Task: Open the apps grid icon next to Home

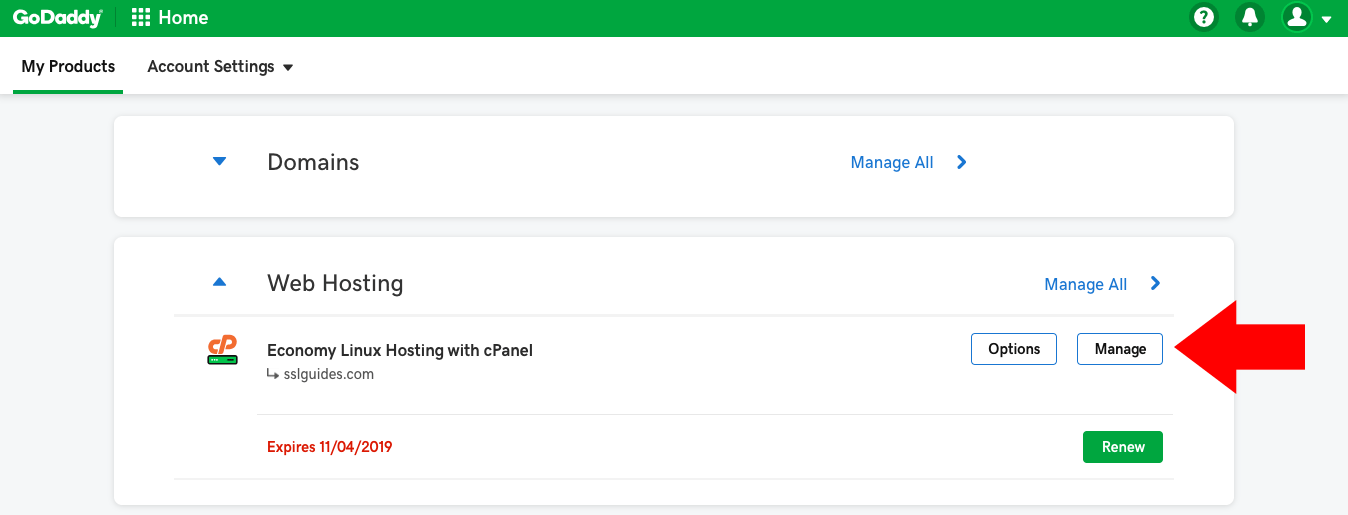Action: 141,17
